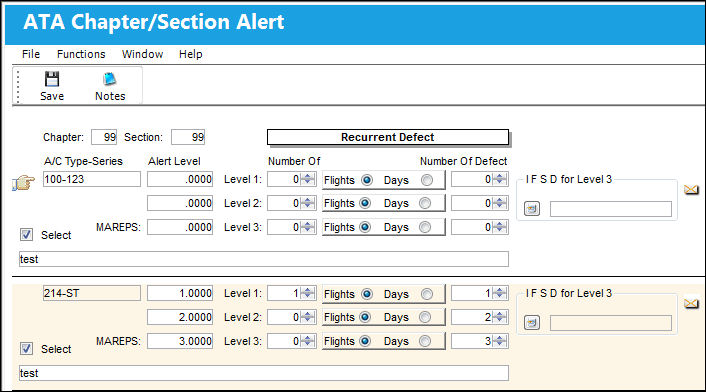This screenshot has height=392, width=706.
Task: Select Days radio for 214-ST Level 3
Action: tap(425, 341)
